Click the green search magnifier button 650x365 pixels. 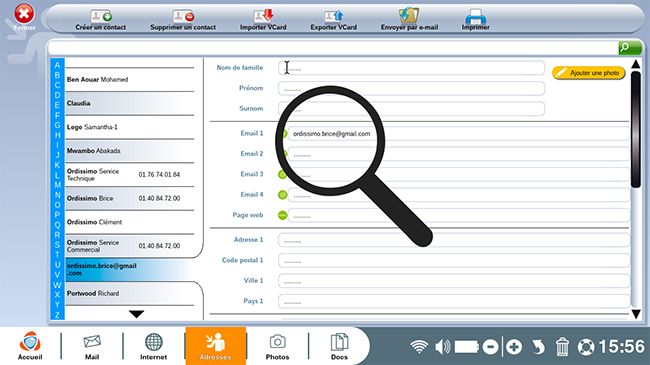point(630,48)
